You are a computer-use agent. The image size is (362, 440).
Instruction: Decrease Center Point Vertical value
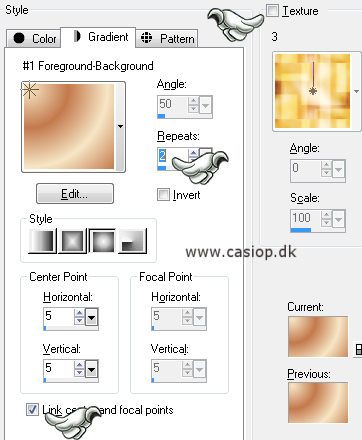[79, 373]
